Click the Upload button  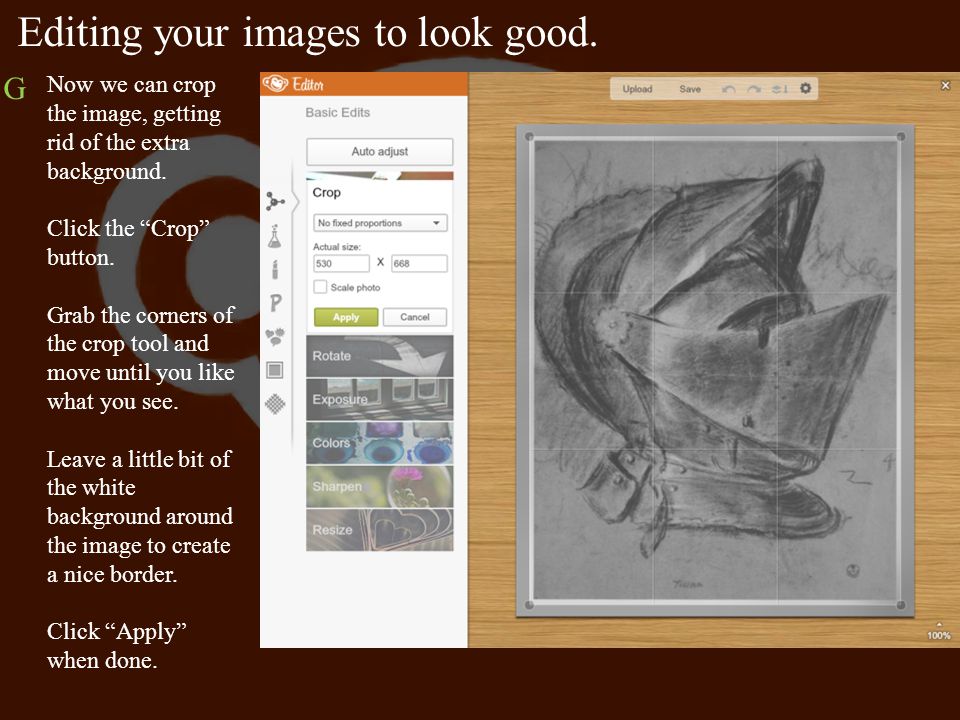[x=637, y=89]
